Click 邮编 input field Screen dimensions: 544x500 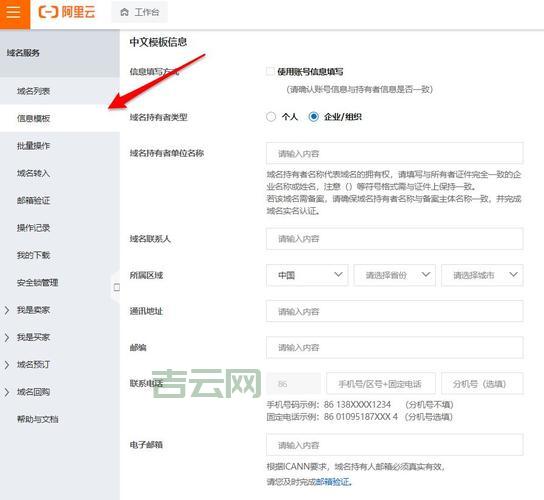tap(394, 347)
